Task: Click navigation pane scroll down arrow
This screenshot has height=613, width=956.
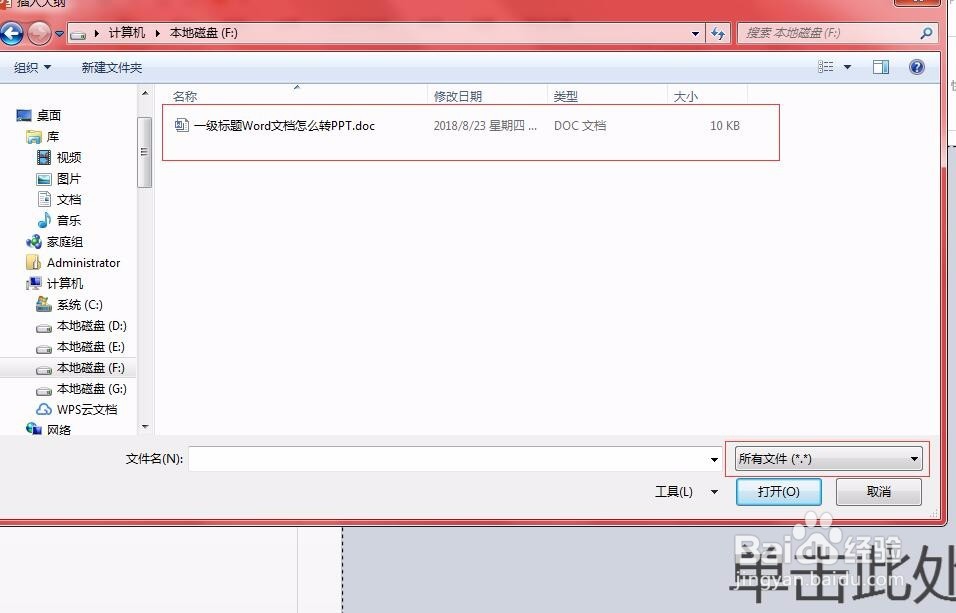Action: (144, 427)
